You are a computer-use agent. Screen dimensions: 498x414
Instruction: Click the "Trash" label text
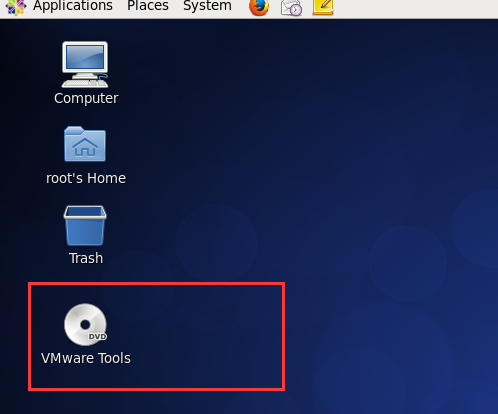pos(86,258)
